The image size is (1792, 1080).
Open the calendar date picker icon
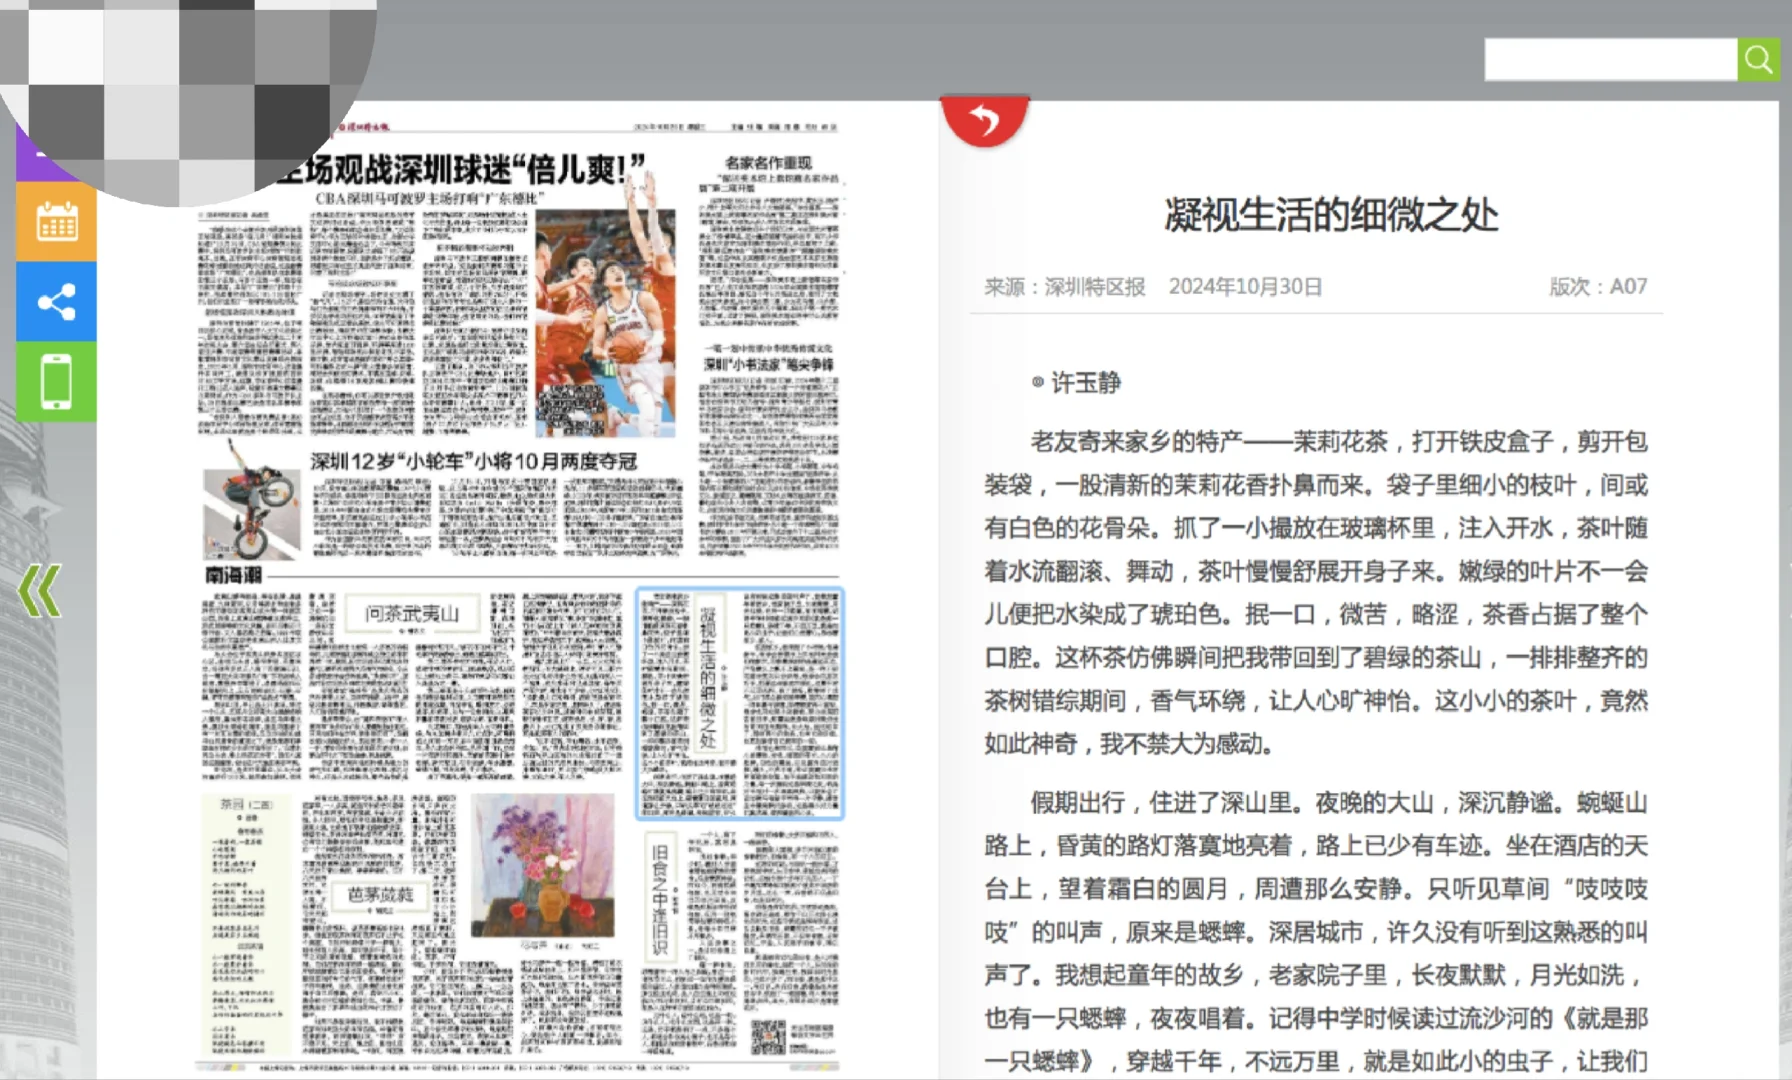pos(56,221)
